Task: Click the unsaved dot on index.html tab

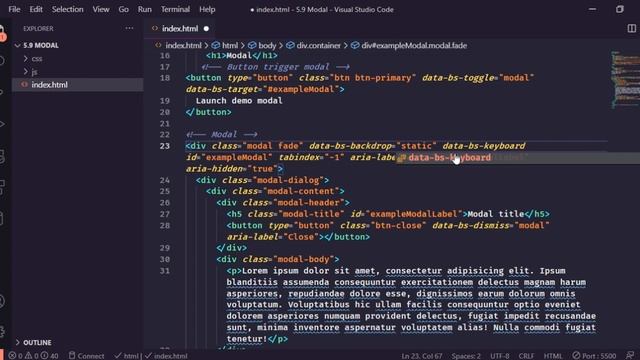Action: point(206,29)
